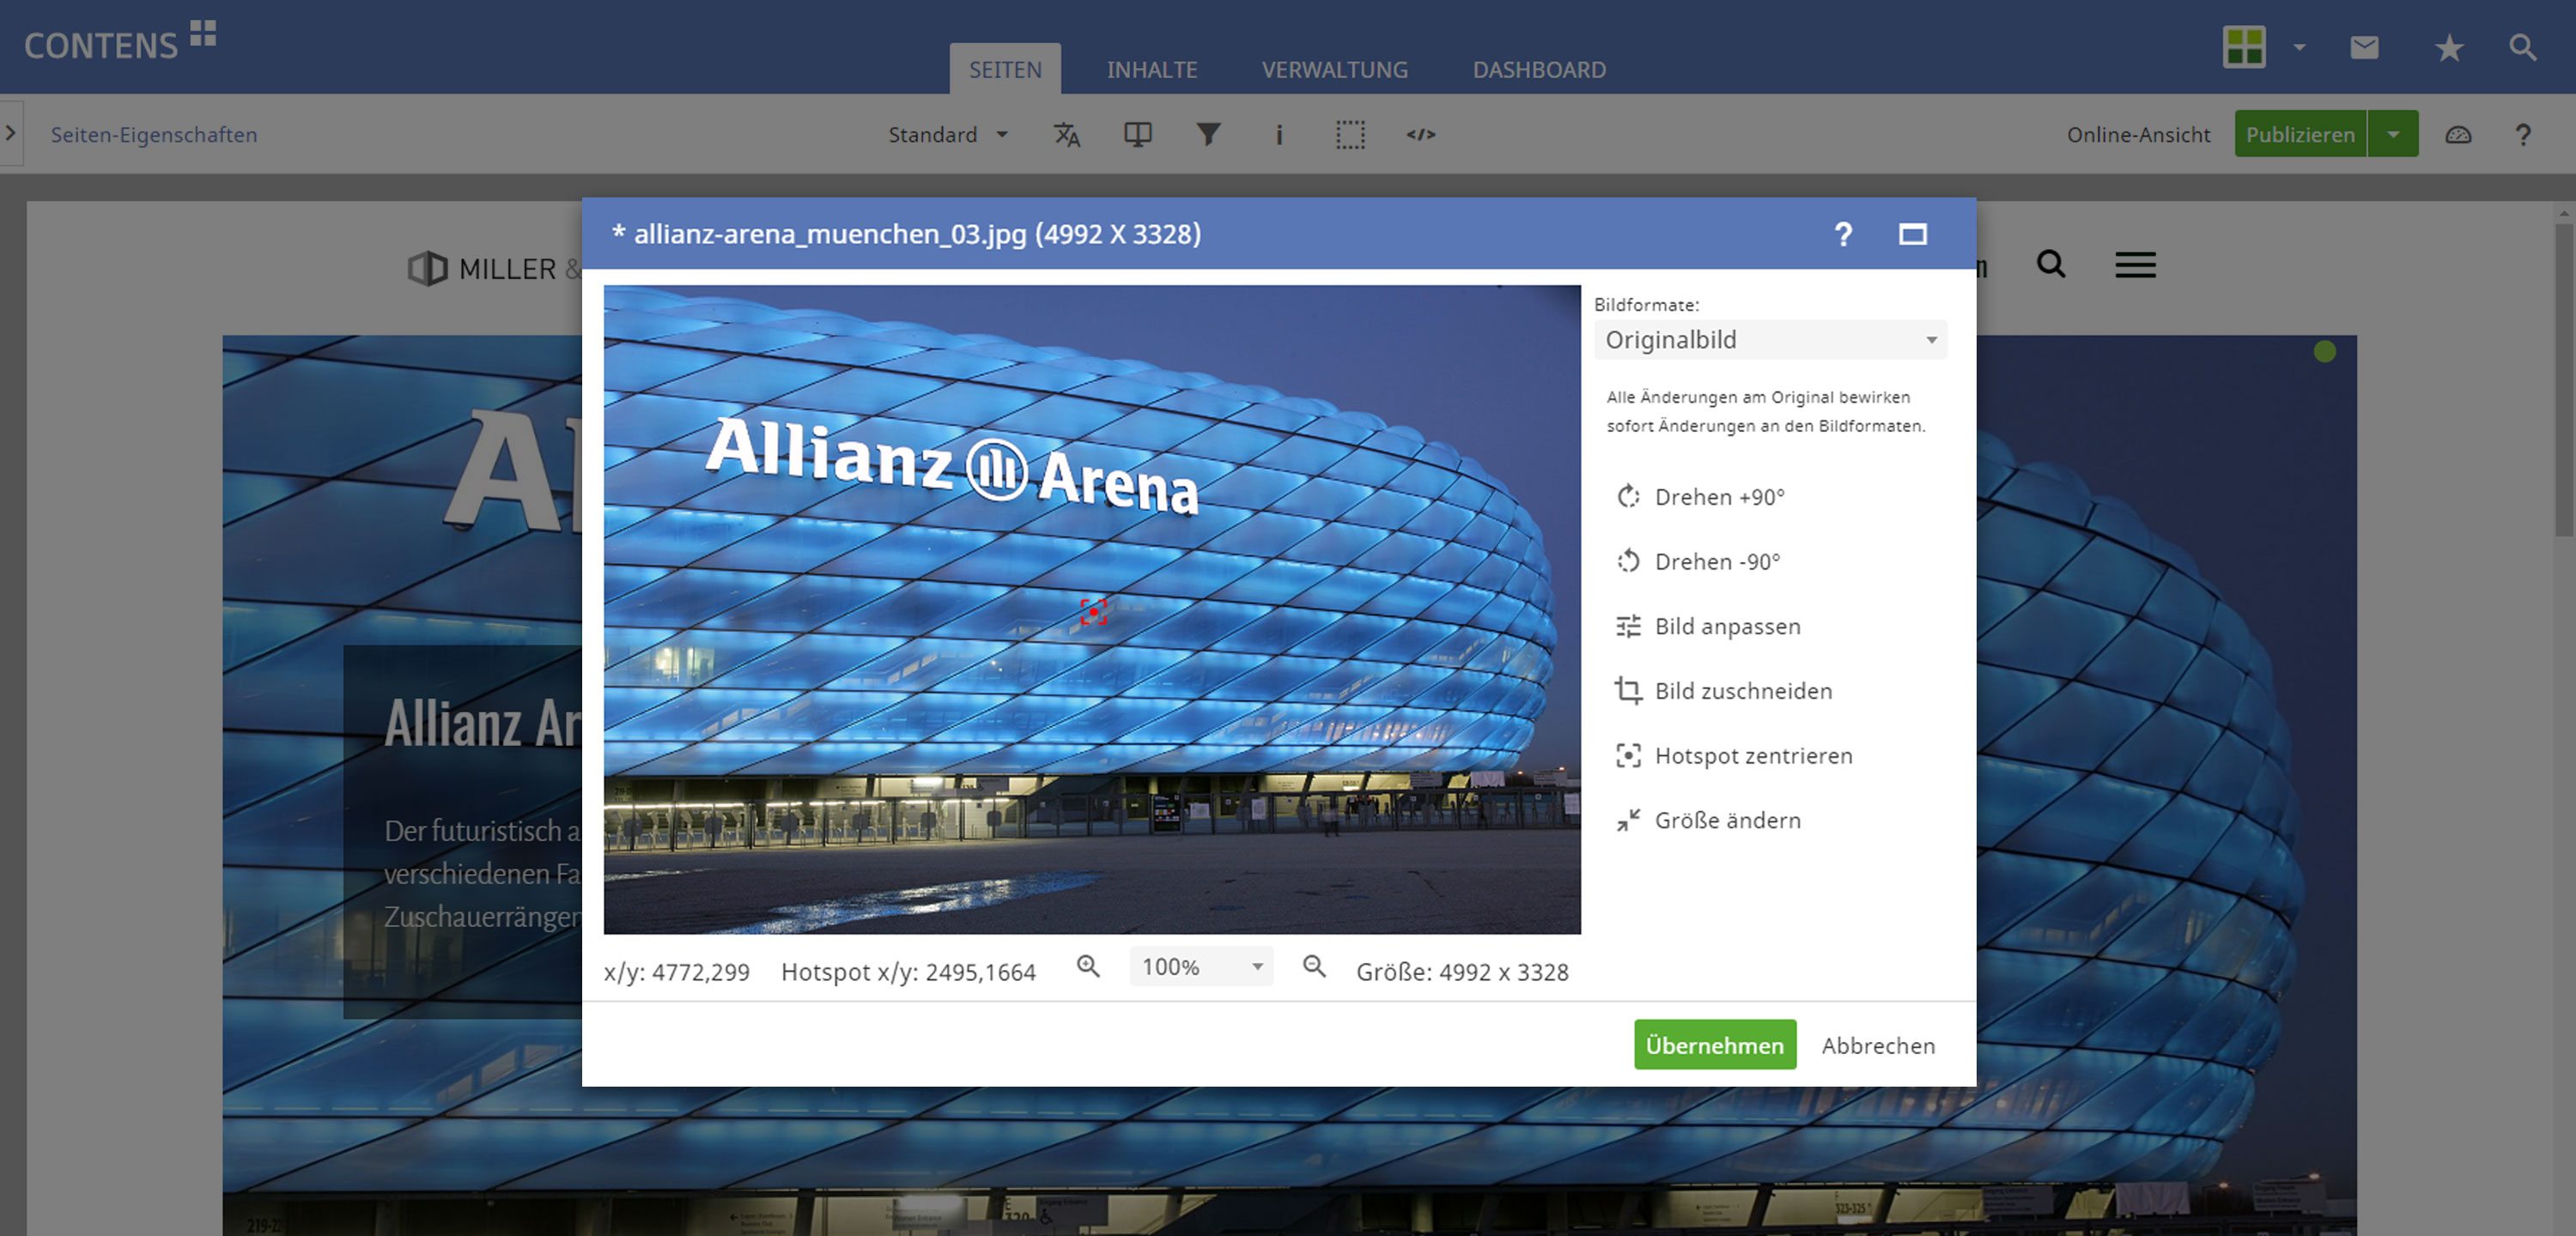Rotate the image -90 degrees
The width and height of the screenshot is (2576, 1236).
click(x=1718, y=561)
